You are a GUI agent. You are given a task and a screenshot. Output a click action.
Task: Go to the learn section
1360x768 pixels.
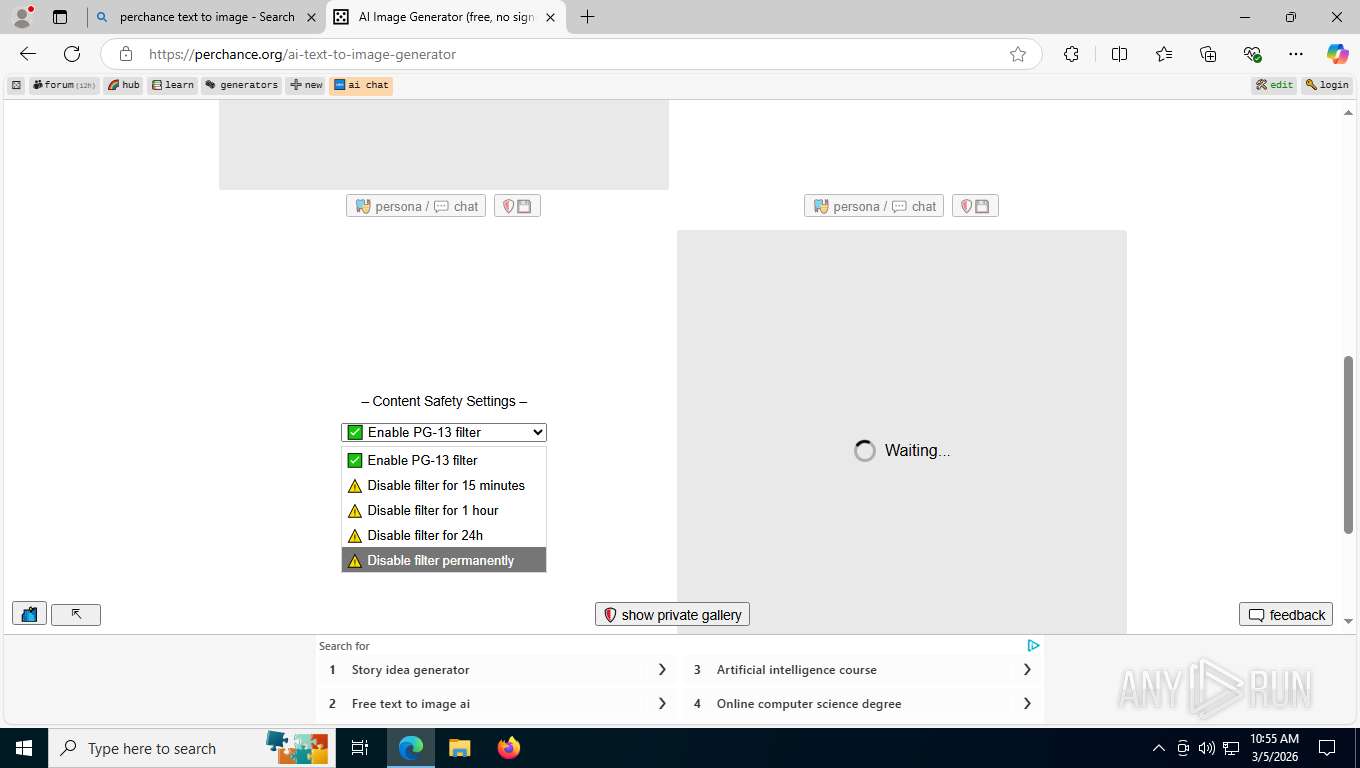(173, 85)
